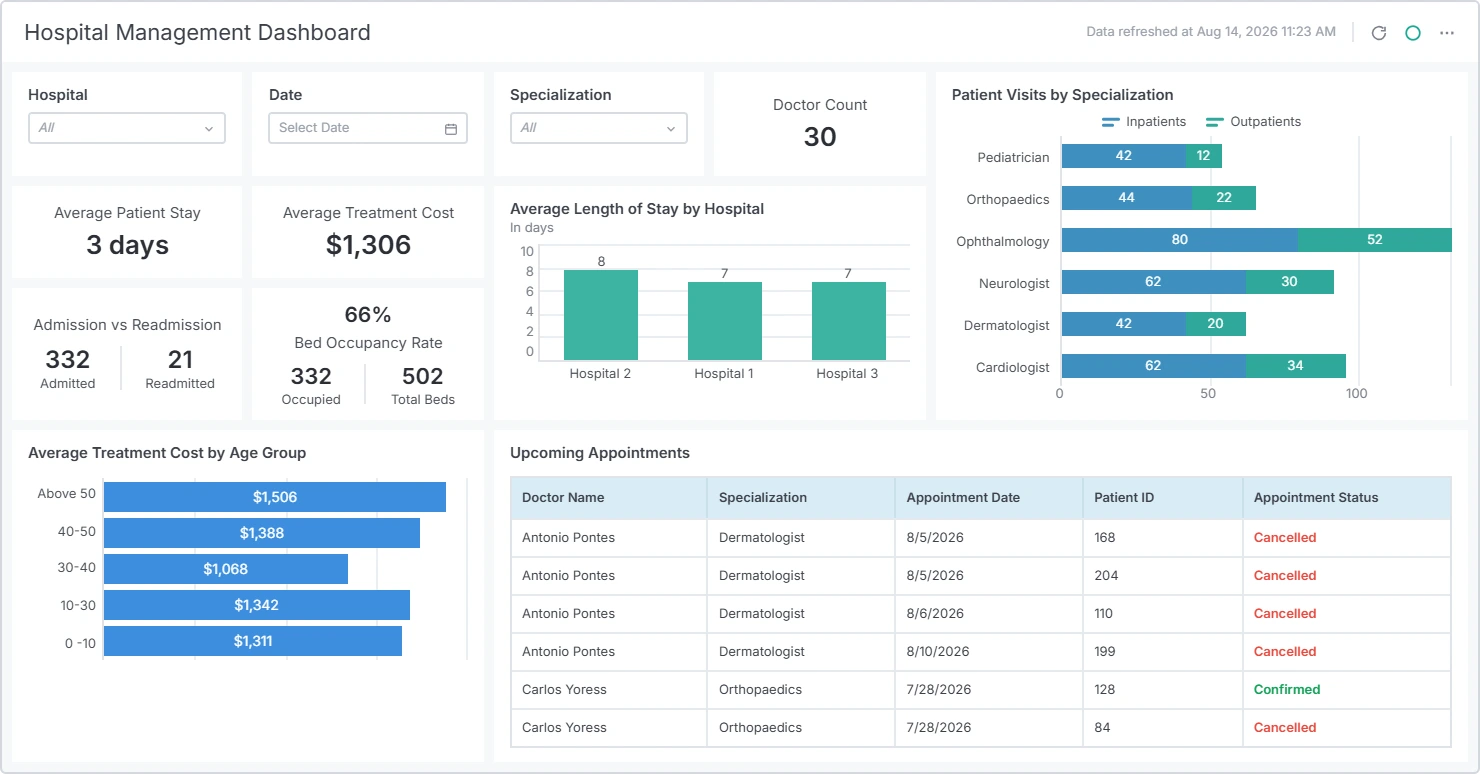
Task: Toggle Outpatients legend entry
Action: pos(1254,122)
